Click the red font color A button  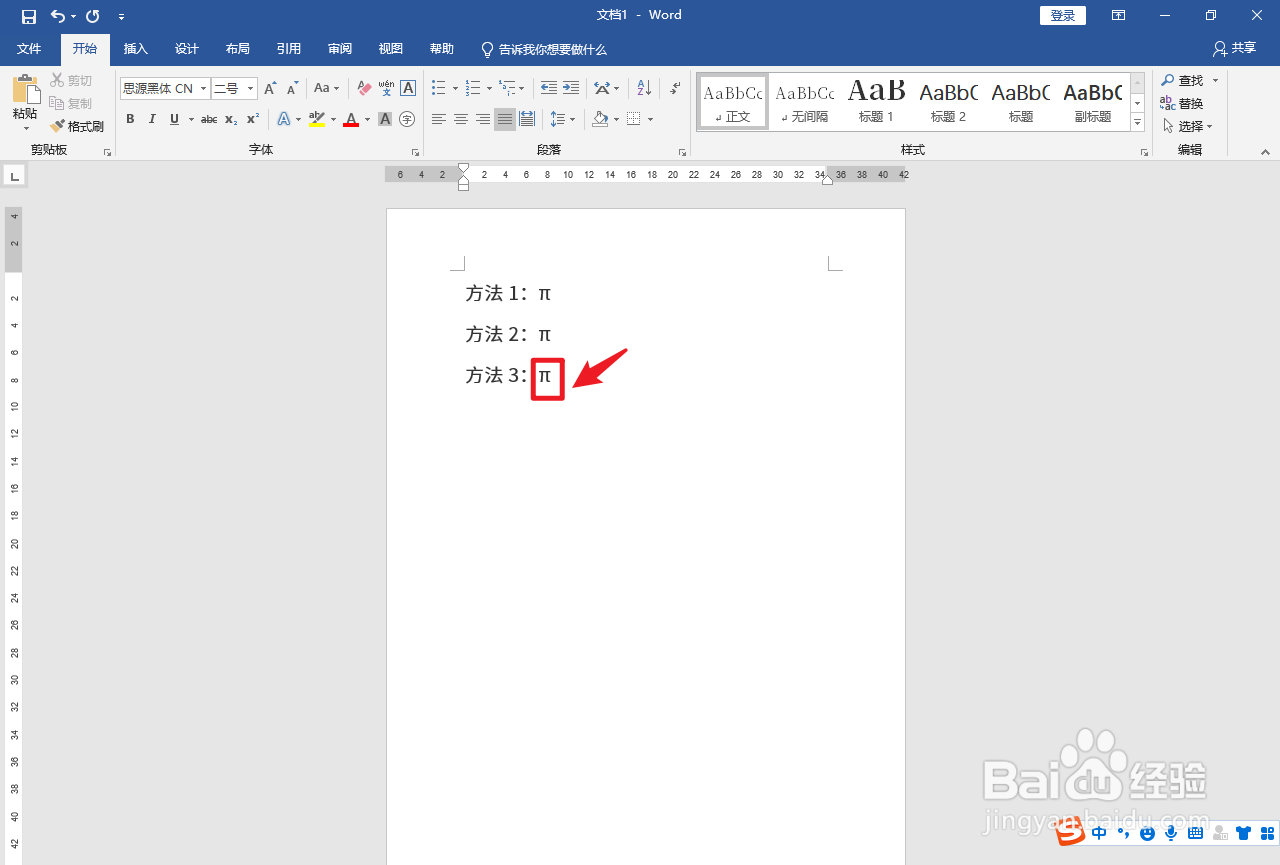[351, 119]
